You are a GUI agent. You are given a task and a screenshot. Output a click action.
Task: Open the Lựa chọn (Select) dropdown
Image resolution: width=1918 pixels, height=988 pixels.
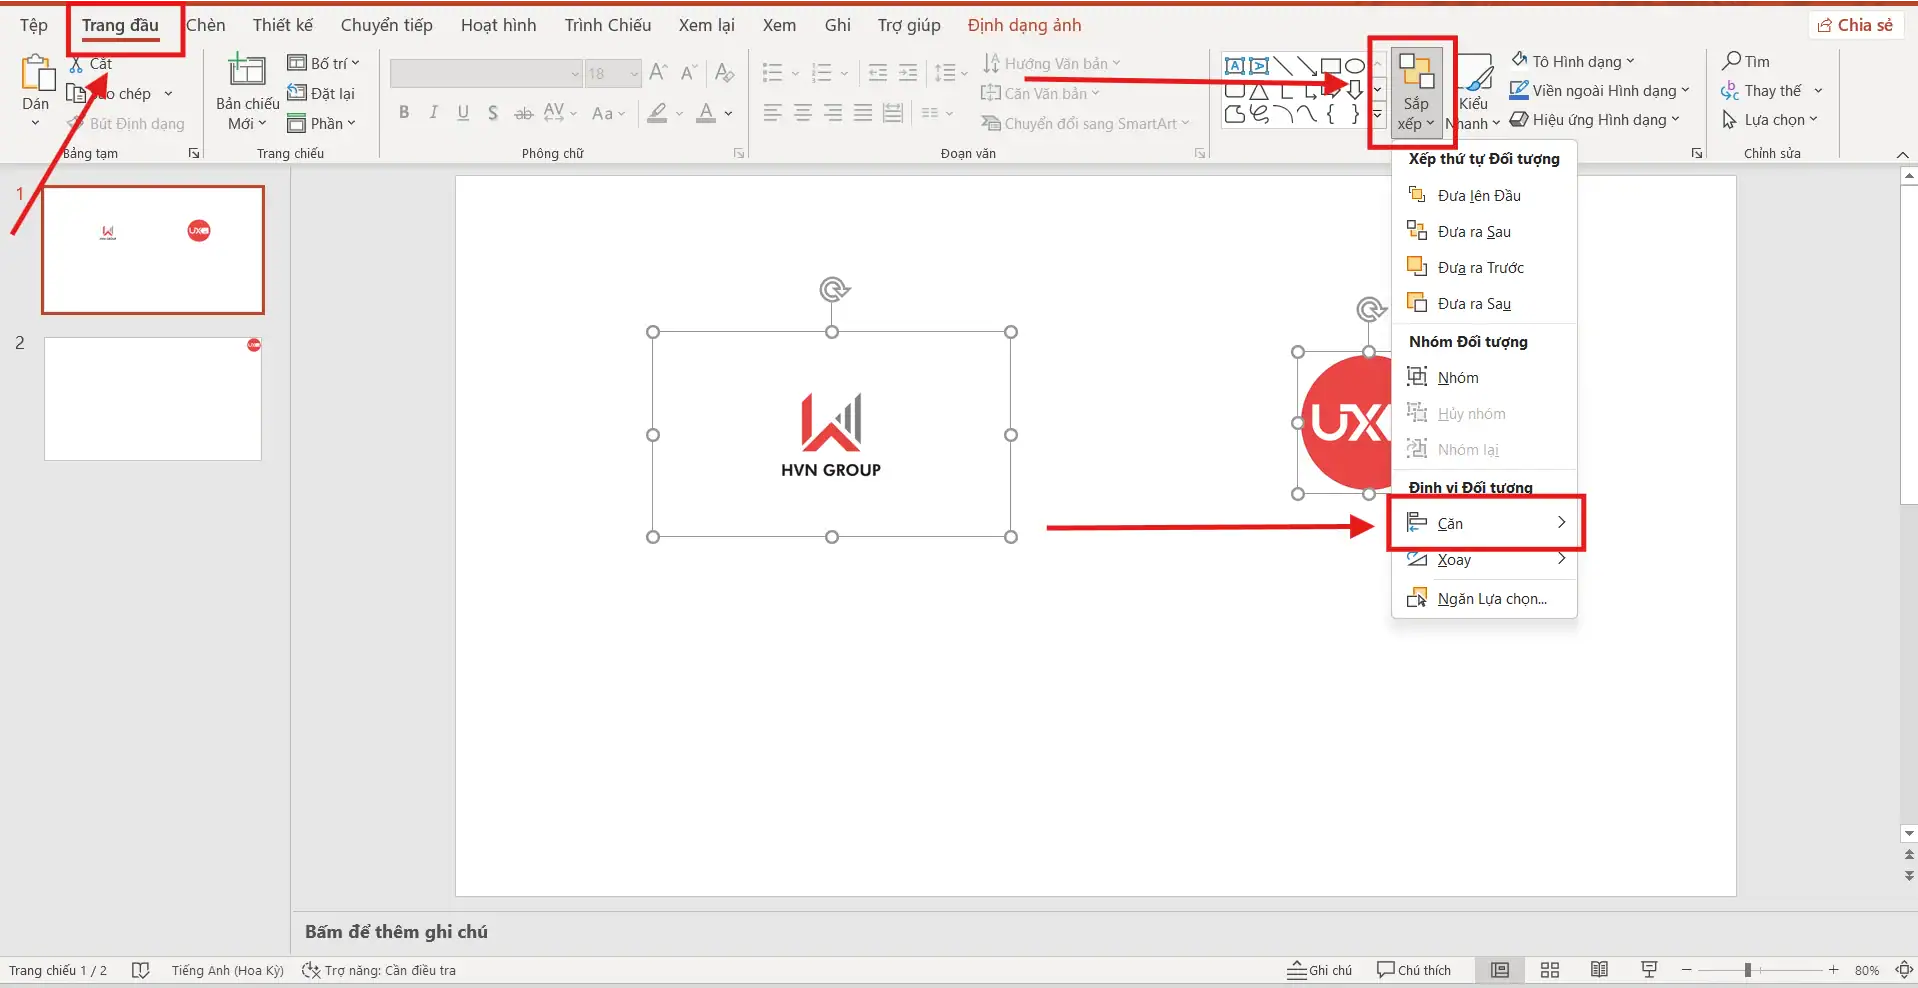1770,119
